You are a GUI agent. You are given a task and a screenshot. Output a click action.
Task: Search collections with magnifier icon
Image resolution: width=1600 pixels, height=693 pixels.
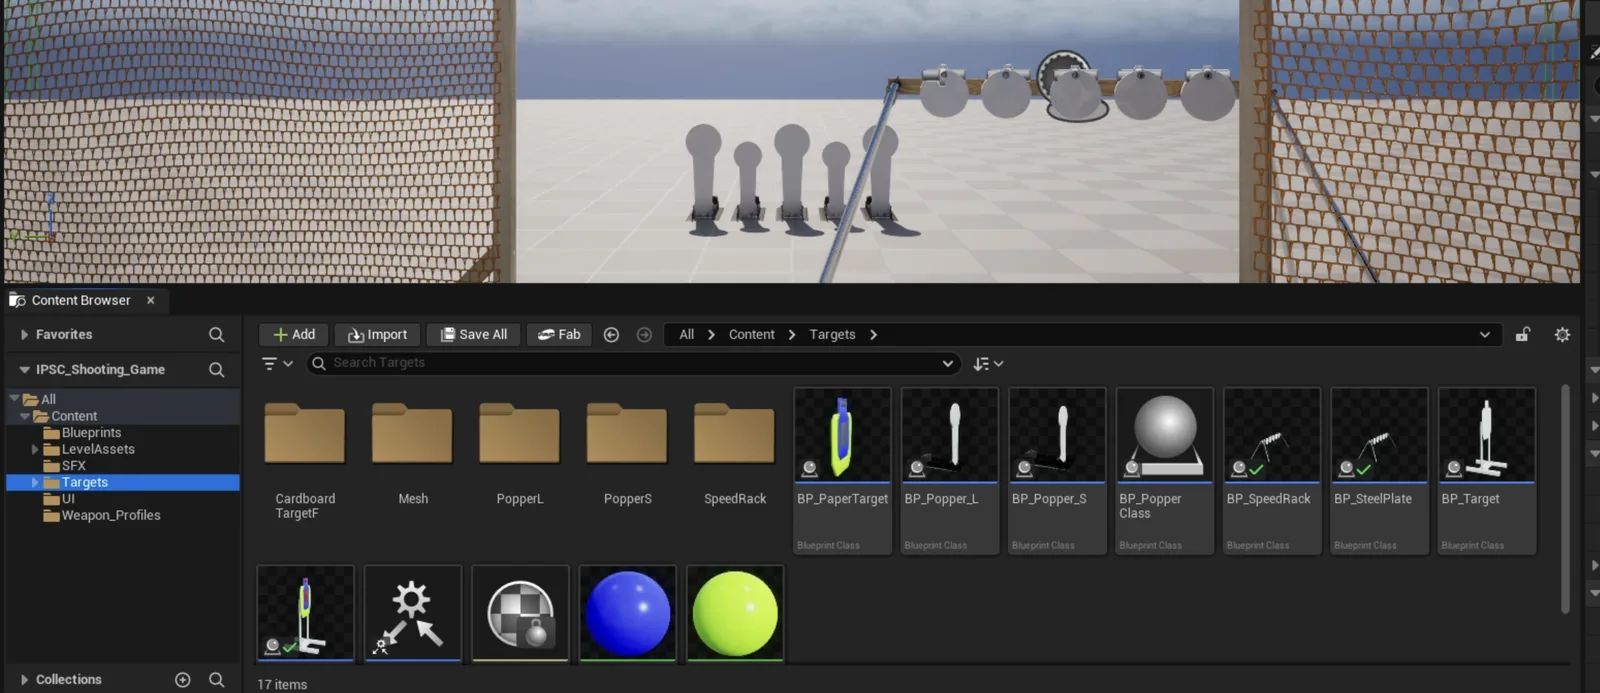tap(216, 680)
